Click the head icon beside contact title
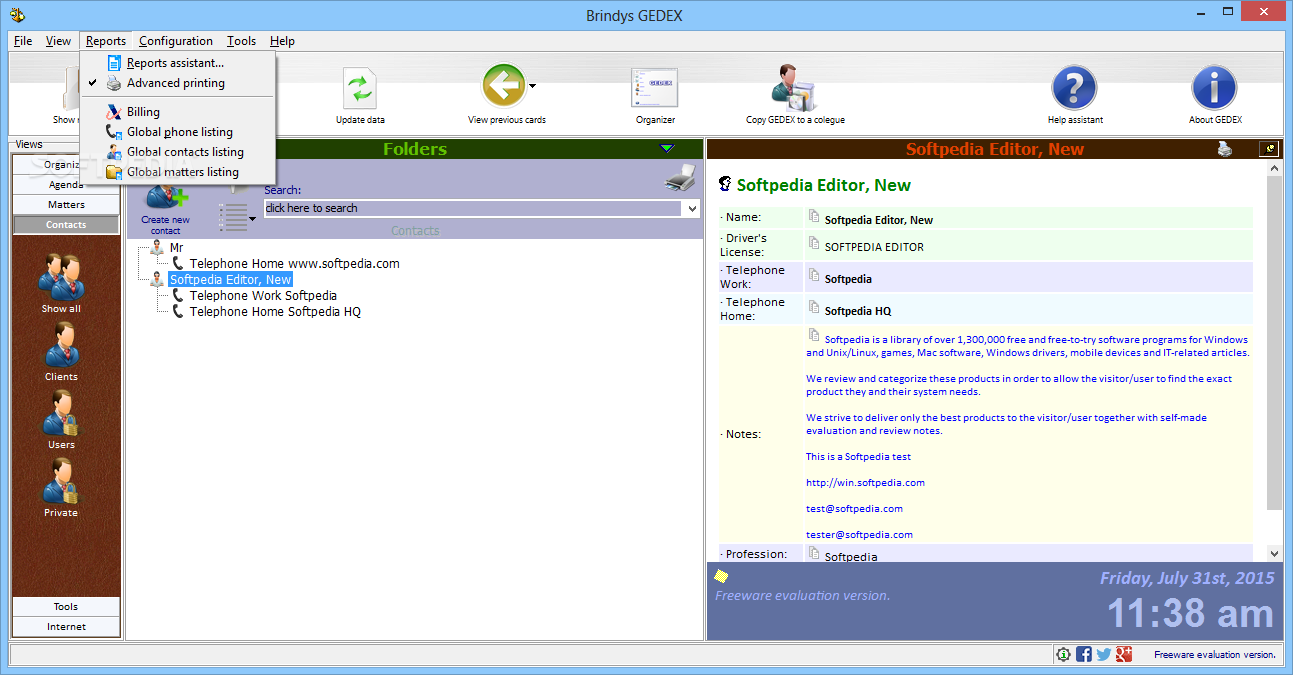The height and width of the screenshot is (675, 1293). (x=725, y=184)
